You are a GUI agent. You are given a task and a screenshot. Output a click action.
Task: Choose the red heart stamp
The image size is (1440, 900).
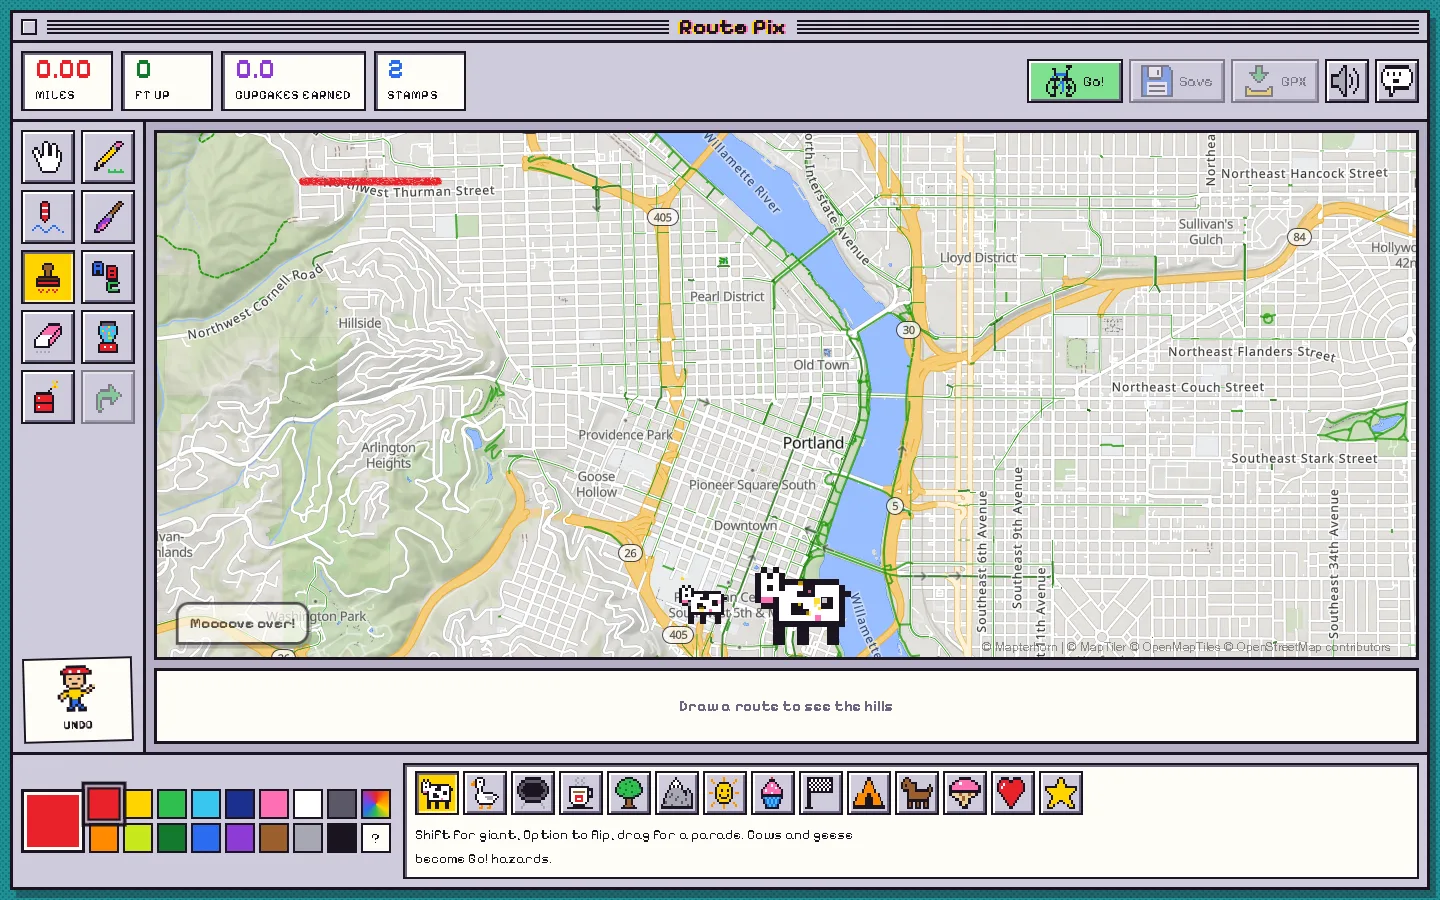[x=1013, y=793]
